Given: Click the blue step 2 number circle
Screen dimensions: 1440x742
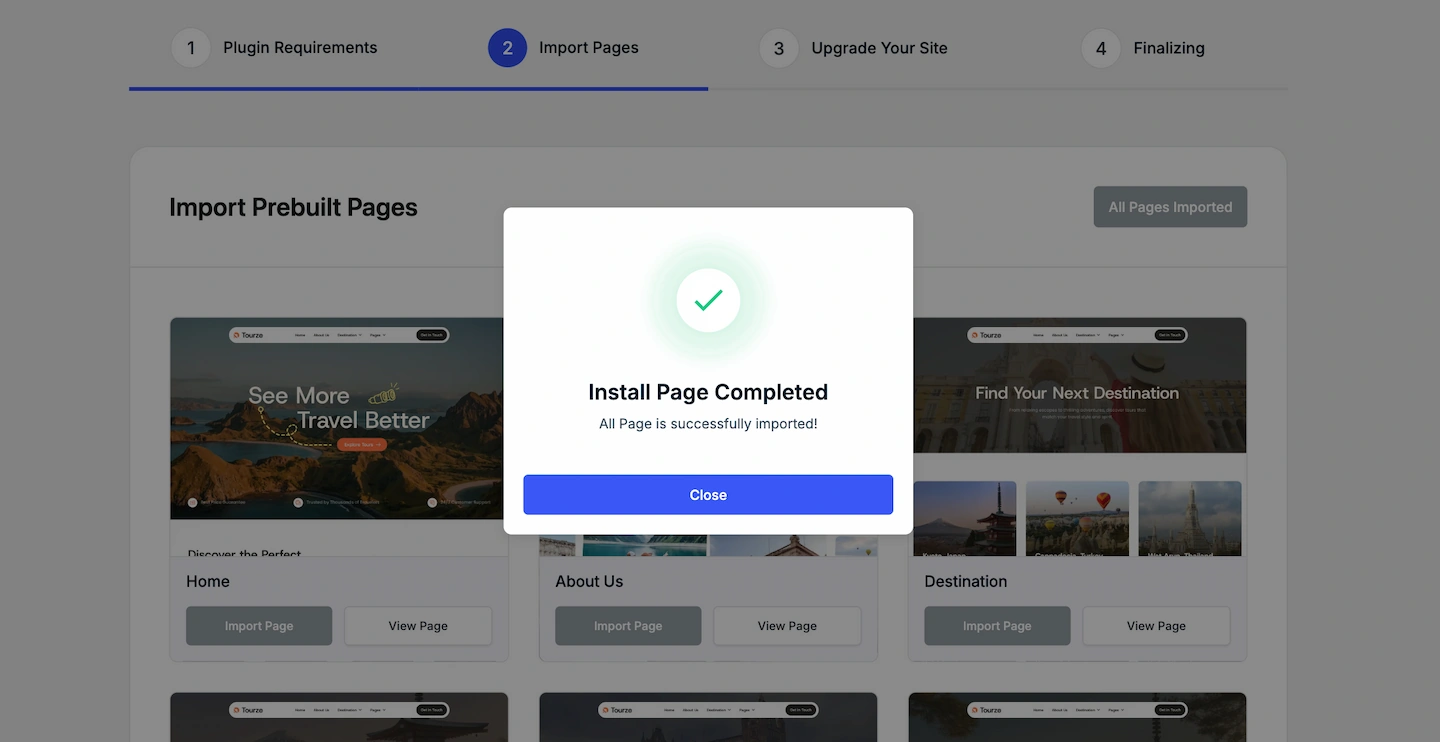Looking at the screenshot, I should coord(507,48).
